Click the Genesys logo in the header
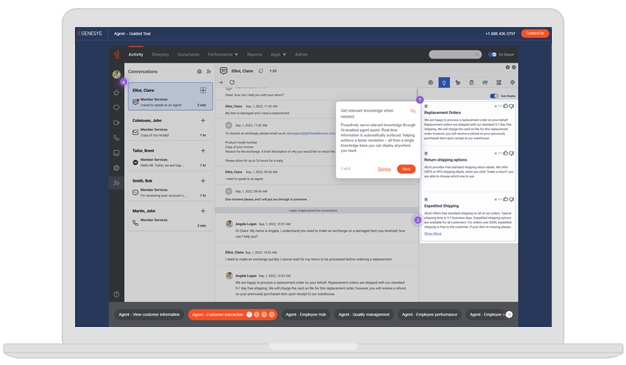Screen dimensions: 626x365 coord(90,33)
